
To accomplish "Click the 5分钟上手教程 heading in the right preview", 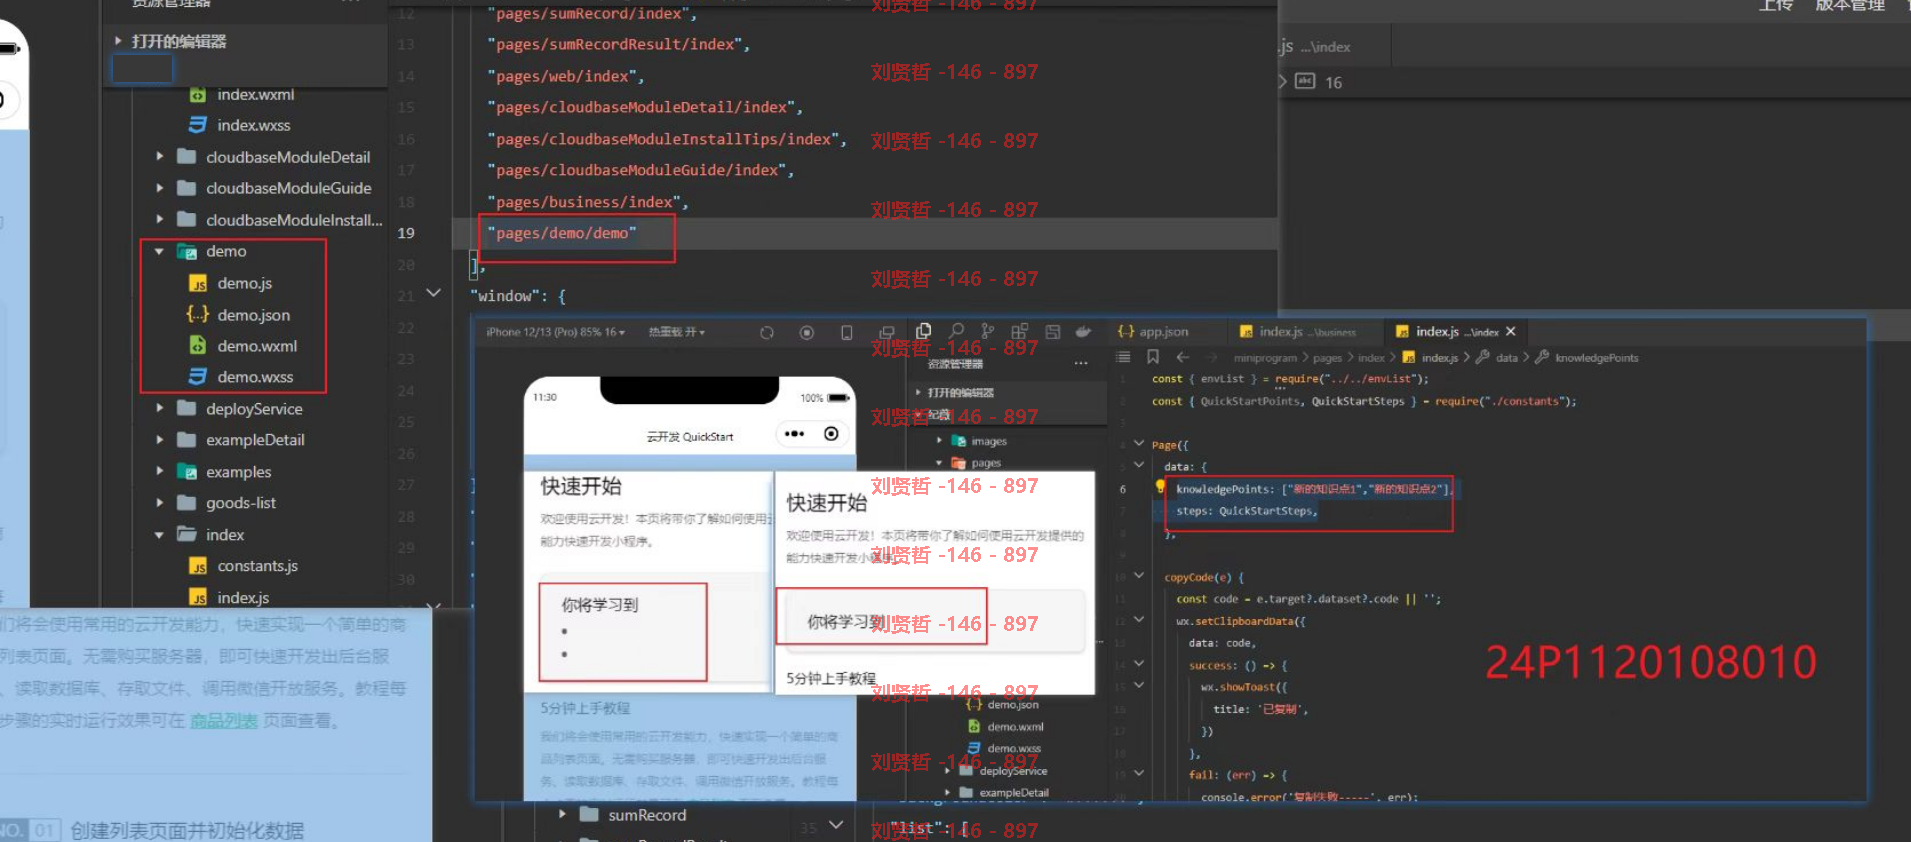I will (830, 678).
